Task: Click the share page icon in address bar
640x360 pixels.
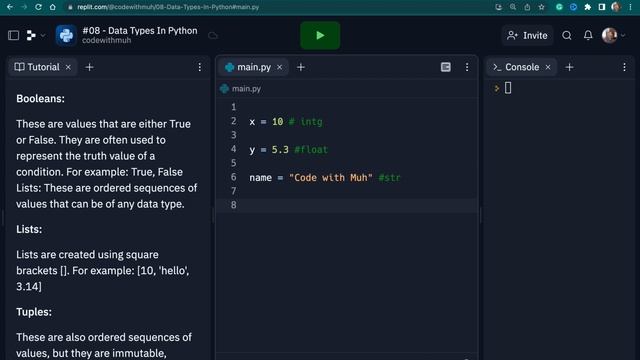Action: click(x=527, y=7)
